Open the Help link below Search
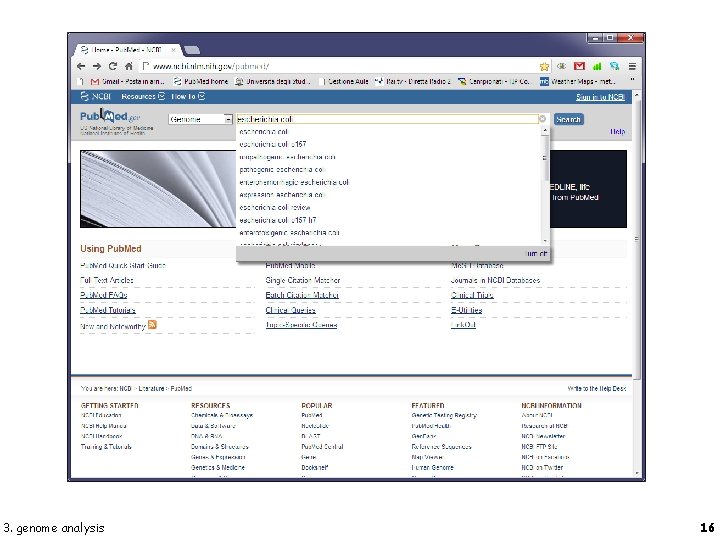Screen dimensions: 720x540 pyautogui.click(x=618, y=132)
